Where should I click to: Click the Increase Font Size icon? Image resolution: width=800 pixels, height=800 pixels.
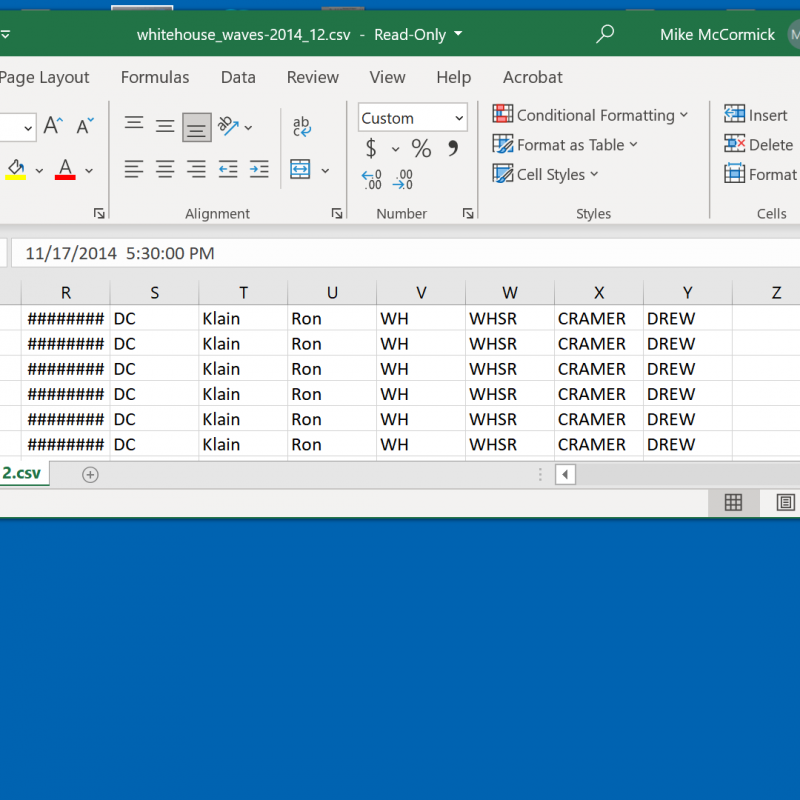[54, 126]
